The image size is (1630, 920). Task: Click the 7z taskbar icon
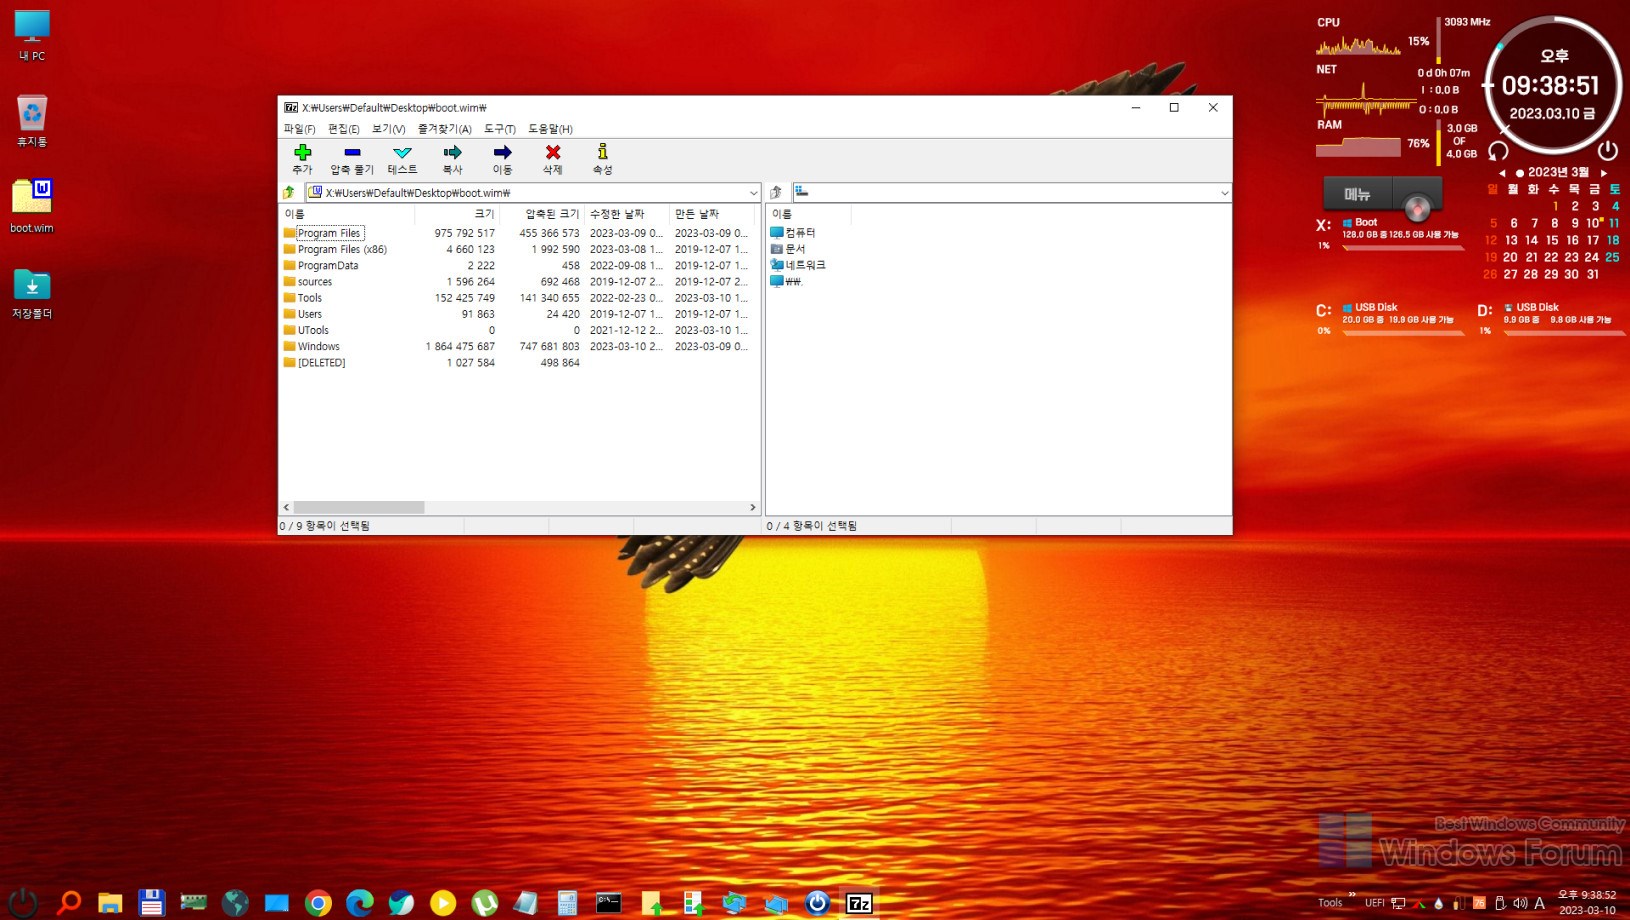tap(859, 903)
